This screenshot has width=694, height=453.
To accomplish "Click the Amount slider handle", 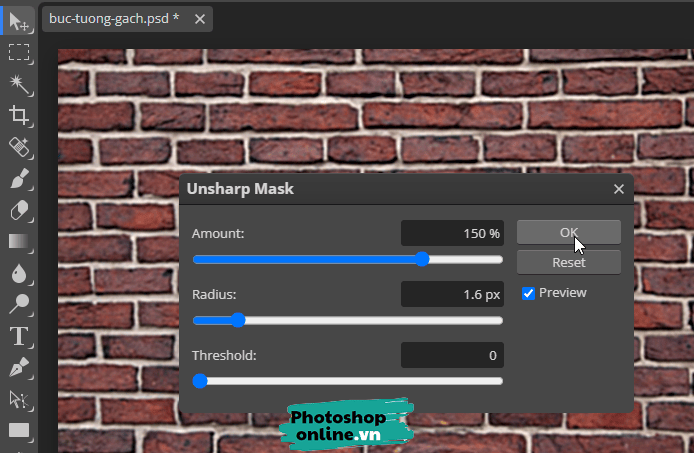I will coord(422,259).
